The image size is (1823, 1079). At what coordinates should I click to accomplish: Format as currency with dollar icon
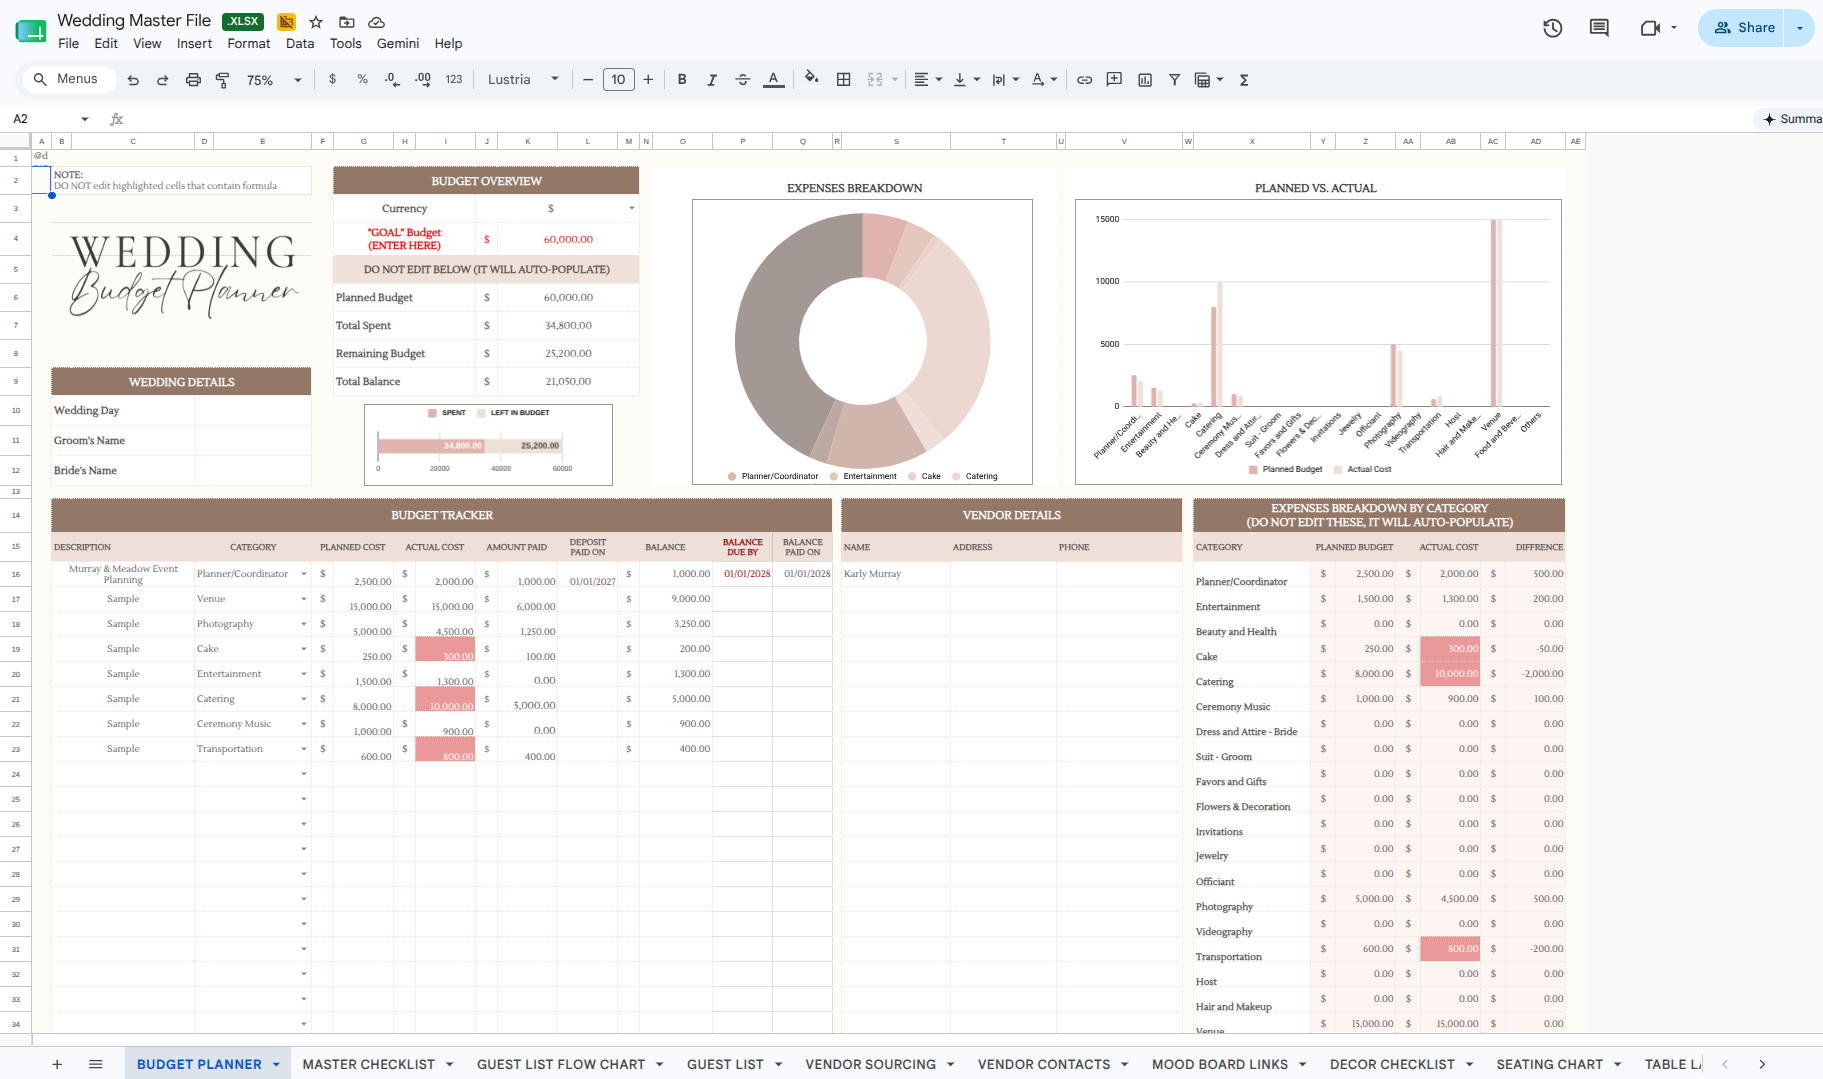pos(332,79)
